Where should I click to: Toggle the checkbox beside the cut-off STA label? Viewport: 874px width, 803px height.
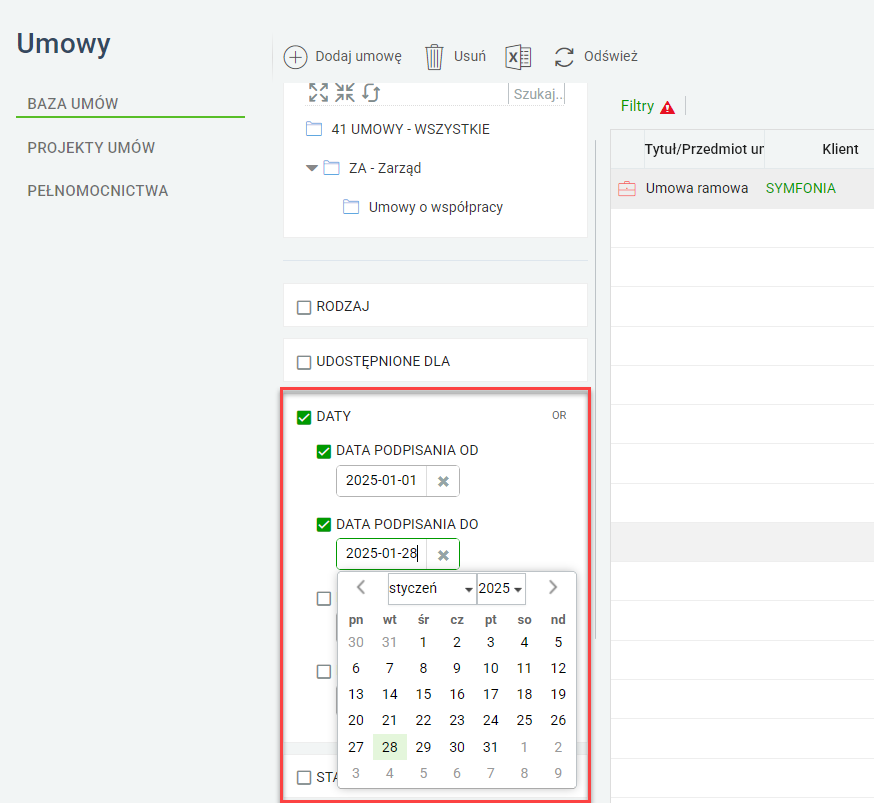pyautogui.click(x=304, y=777)
